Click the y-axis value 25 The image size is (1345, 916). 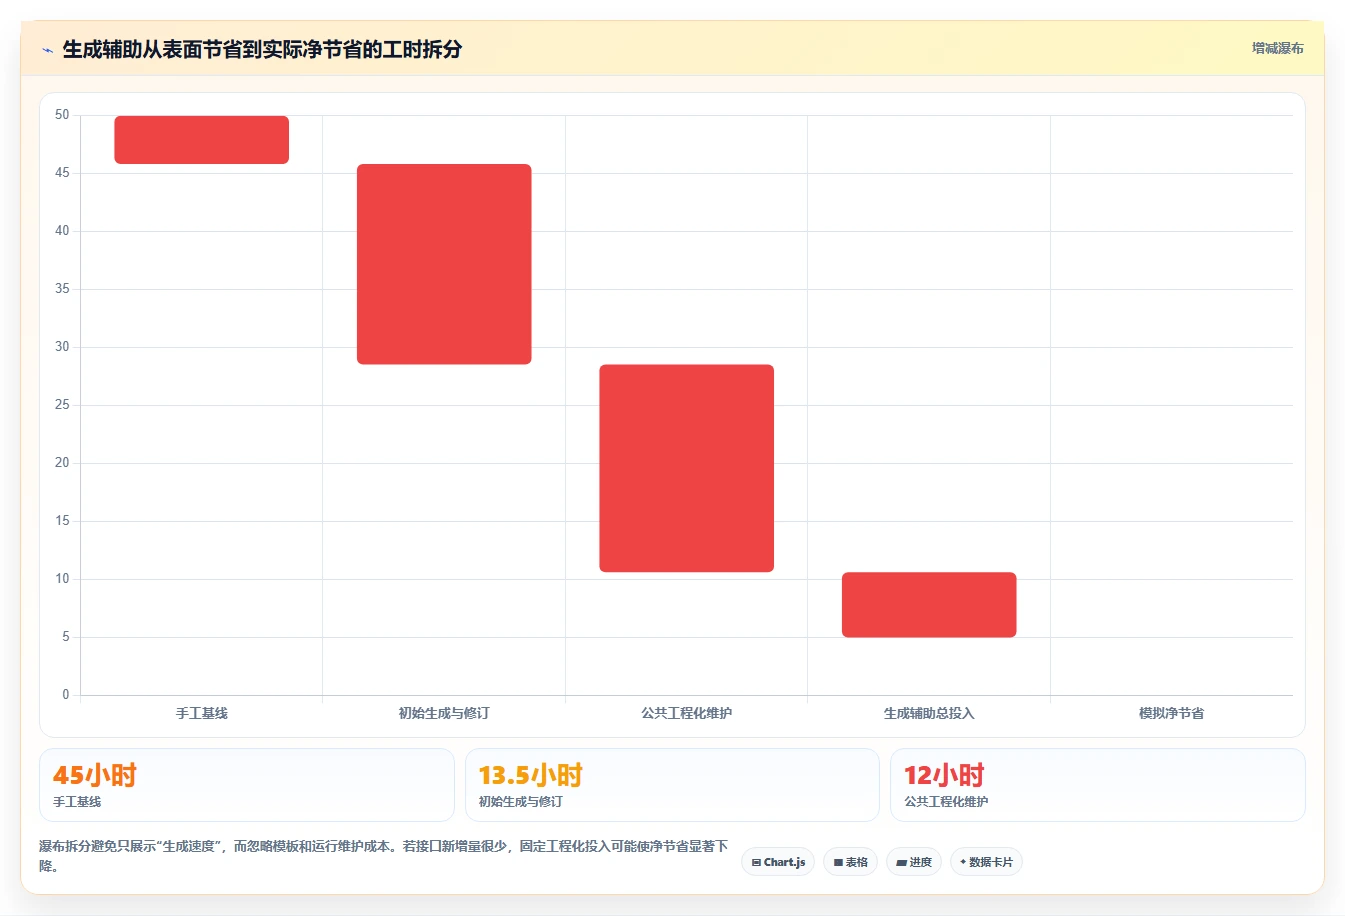[x=62, y=405]
